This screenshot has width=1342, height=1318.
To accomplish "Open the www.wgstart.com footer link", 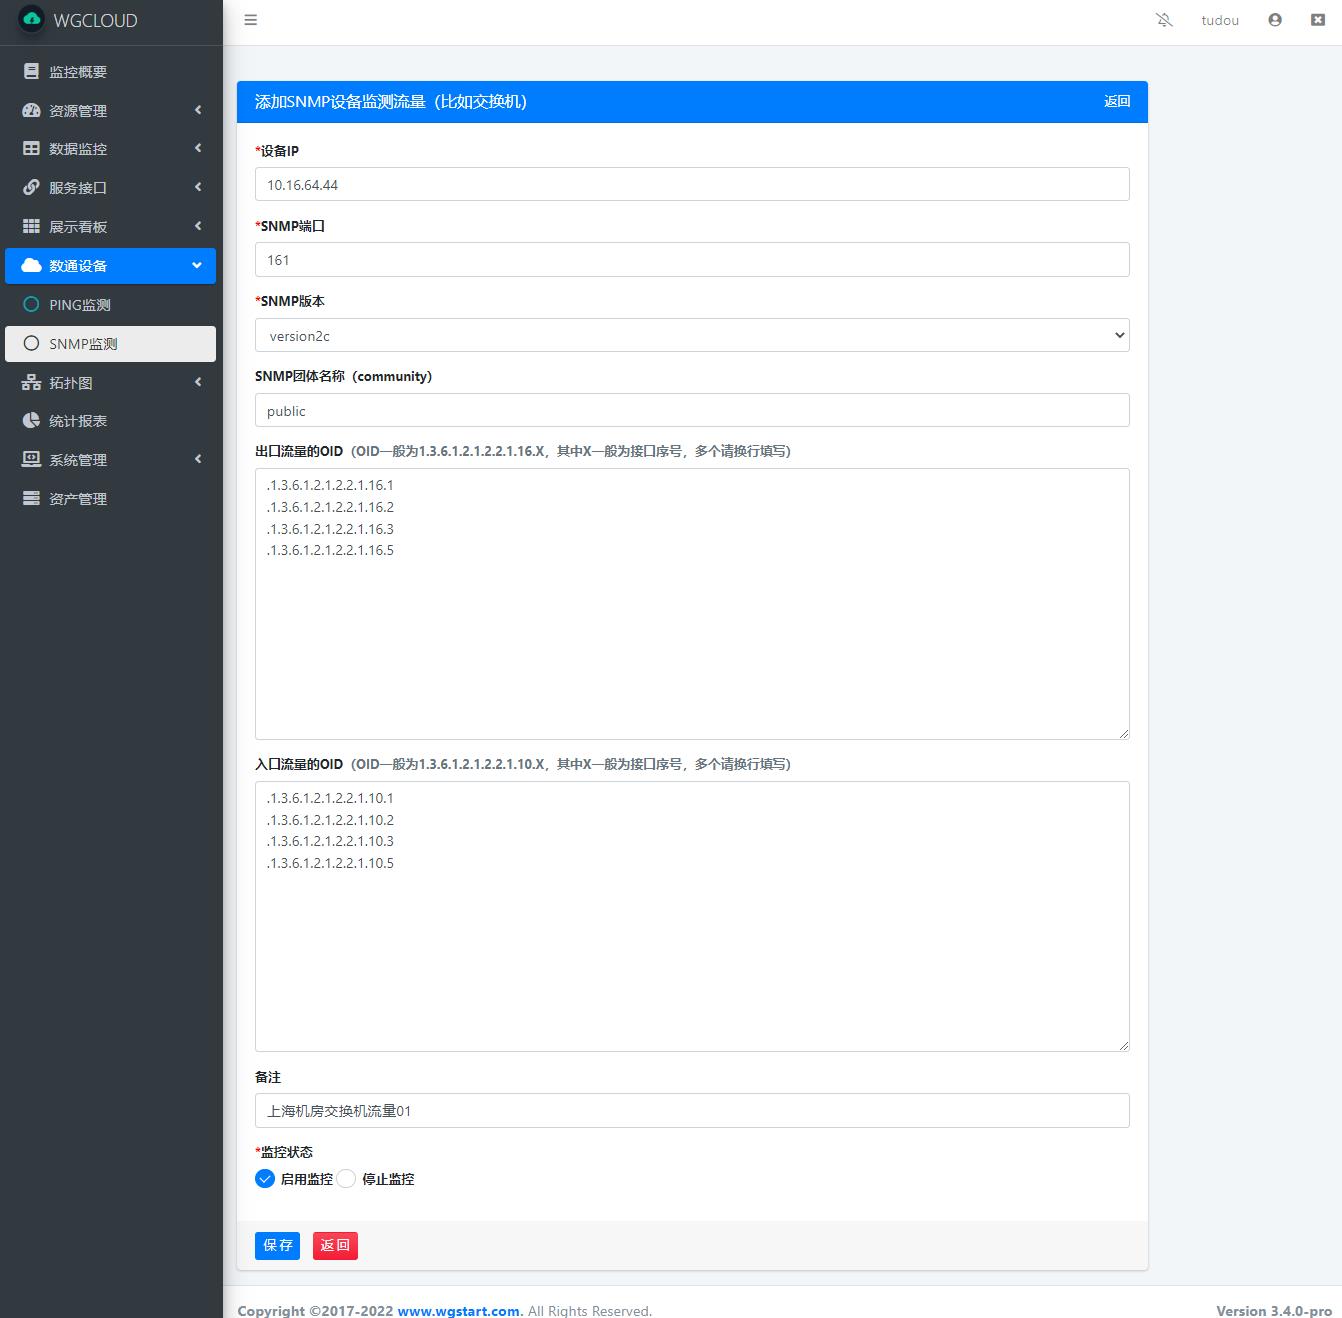I will tap(458, 1311).
